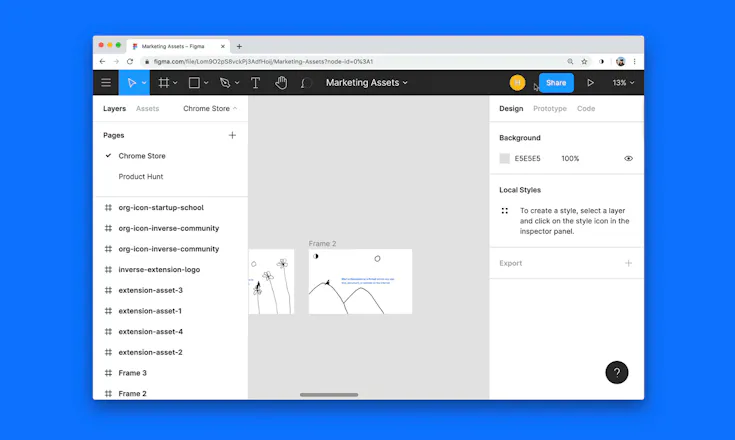
Task: Collapse the Chrome Store pages dropdown
Action: coord(210,108)
